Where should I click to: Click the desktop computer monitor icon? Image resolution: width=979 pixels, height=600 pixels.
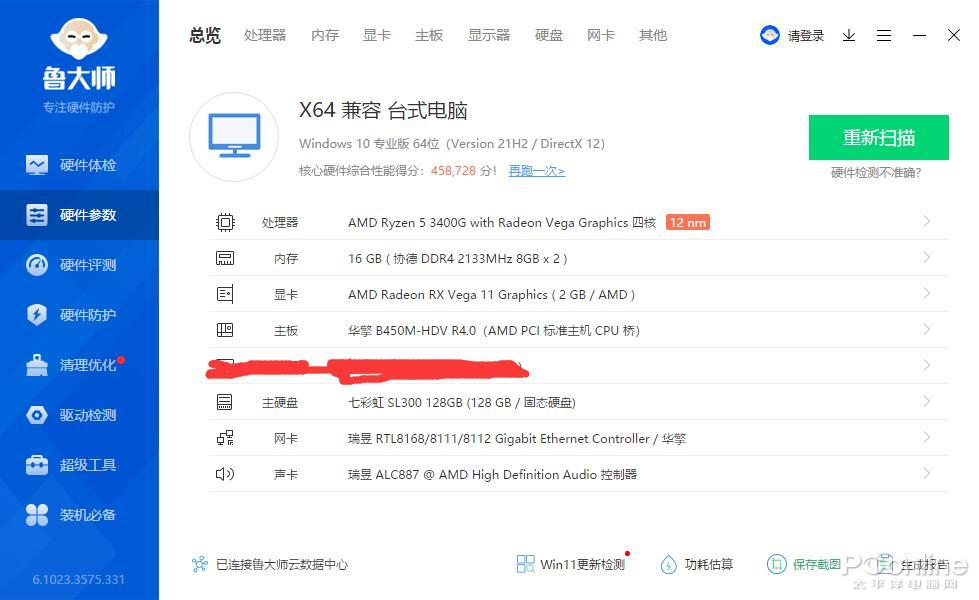tap(234, 137)
